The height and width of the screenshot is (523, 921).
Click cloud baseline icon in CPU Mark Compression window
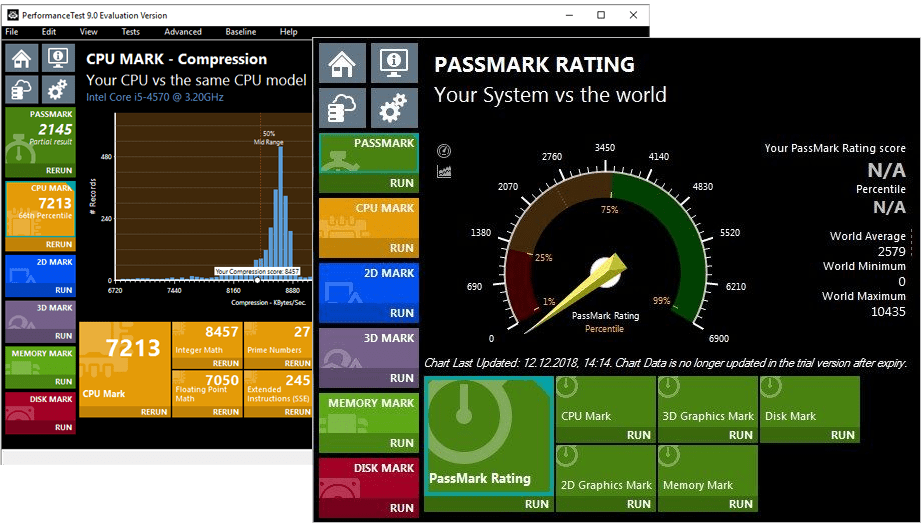[22, 90]
